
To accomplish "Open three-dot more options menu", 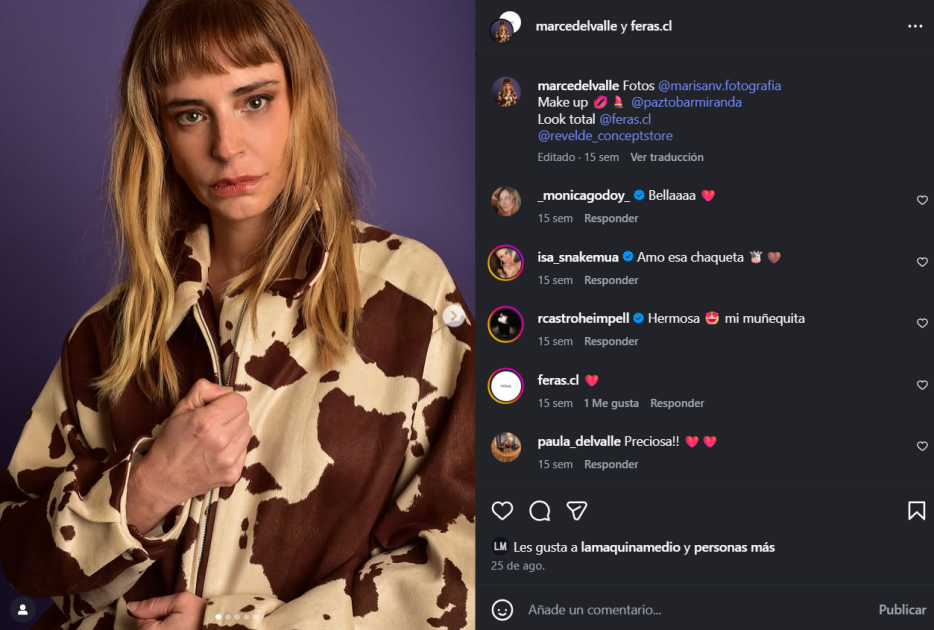I will pos(915,26).
